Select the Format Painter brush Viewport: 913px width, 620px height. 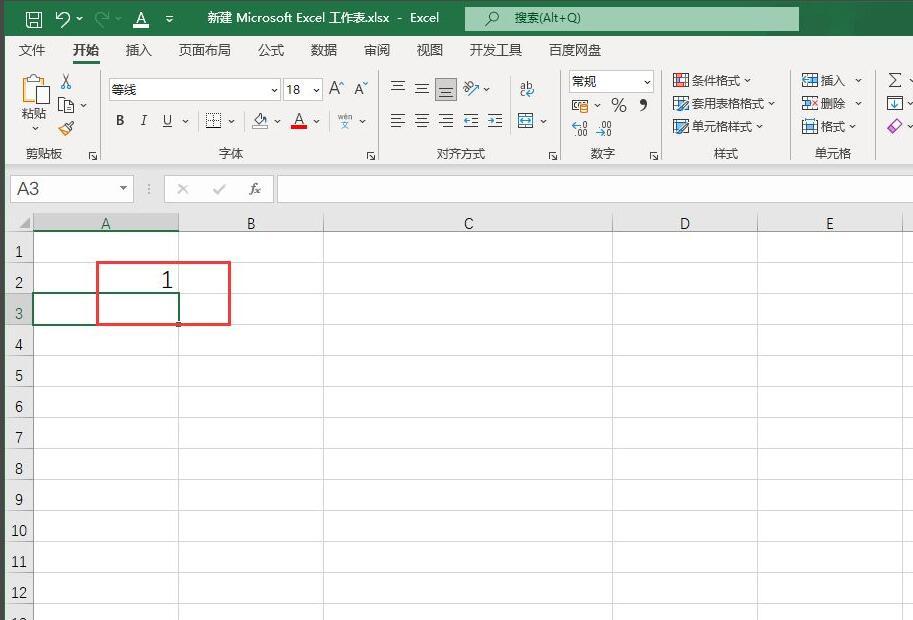[66, 129]
